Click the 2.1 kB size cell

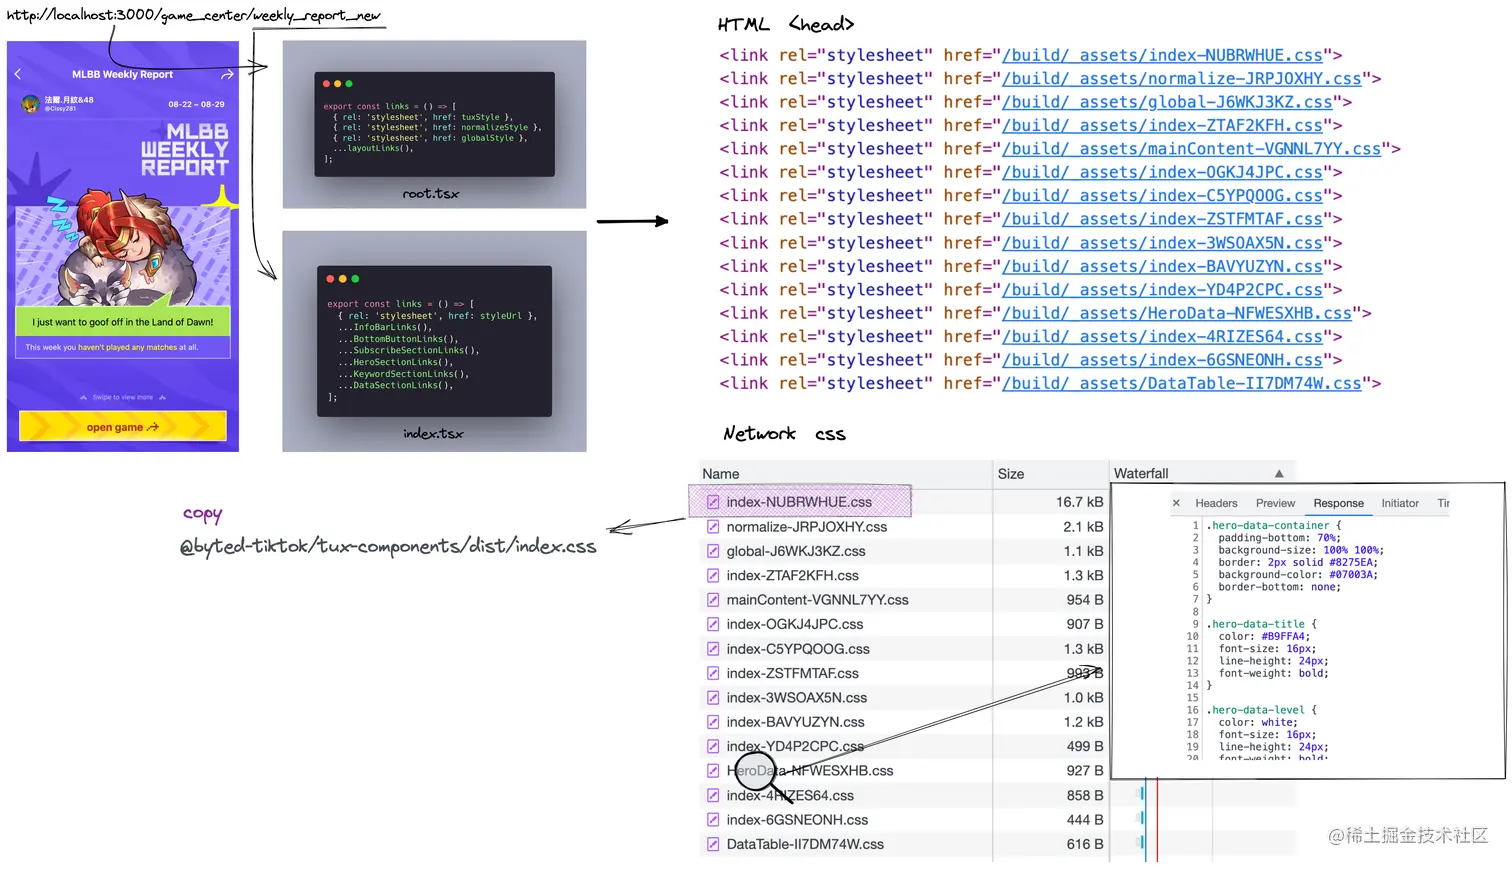(x=1083, y=526)
